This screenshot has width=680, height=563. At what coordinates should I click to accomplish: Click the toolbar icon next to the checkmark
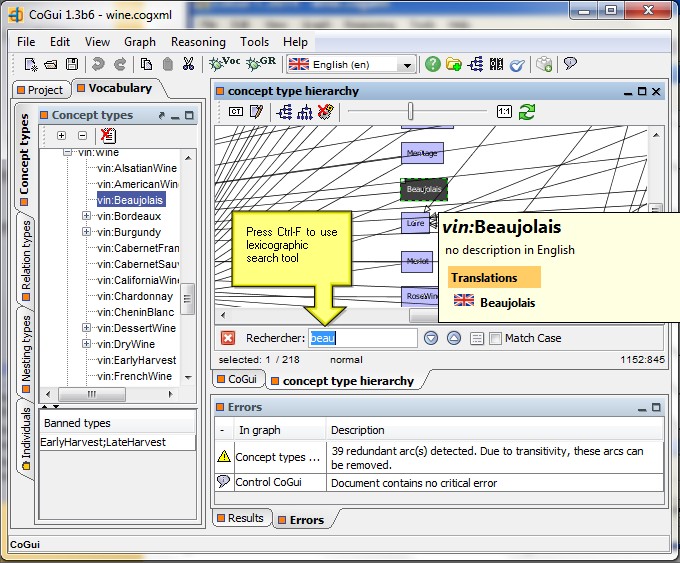tap(496, 64)
